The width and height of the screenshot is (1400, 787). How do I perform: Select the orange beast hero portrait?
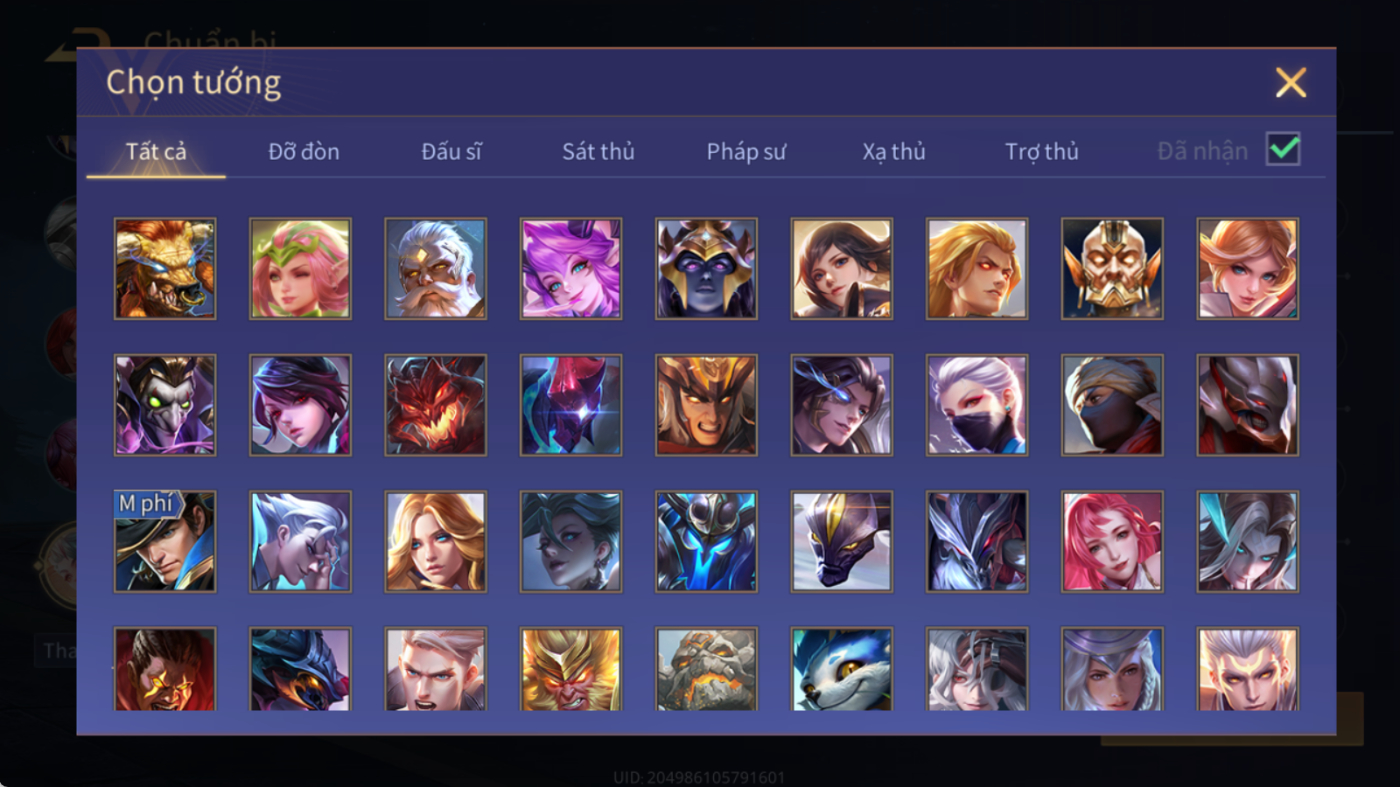tap(165, 269)
